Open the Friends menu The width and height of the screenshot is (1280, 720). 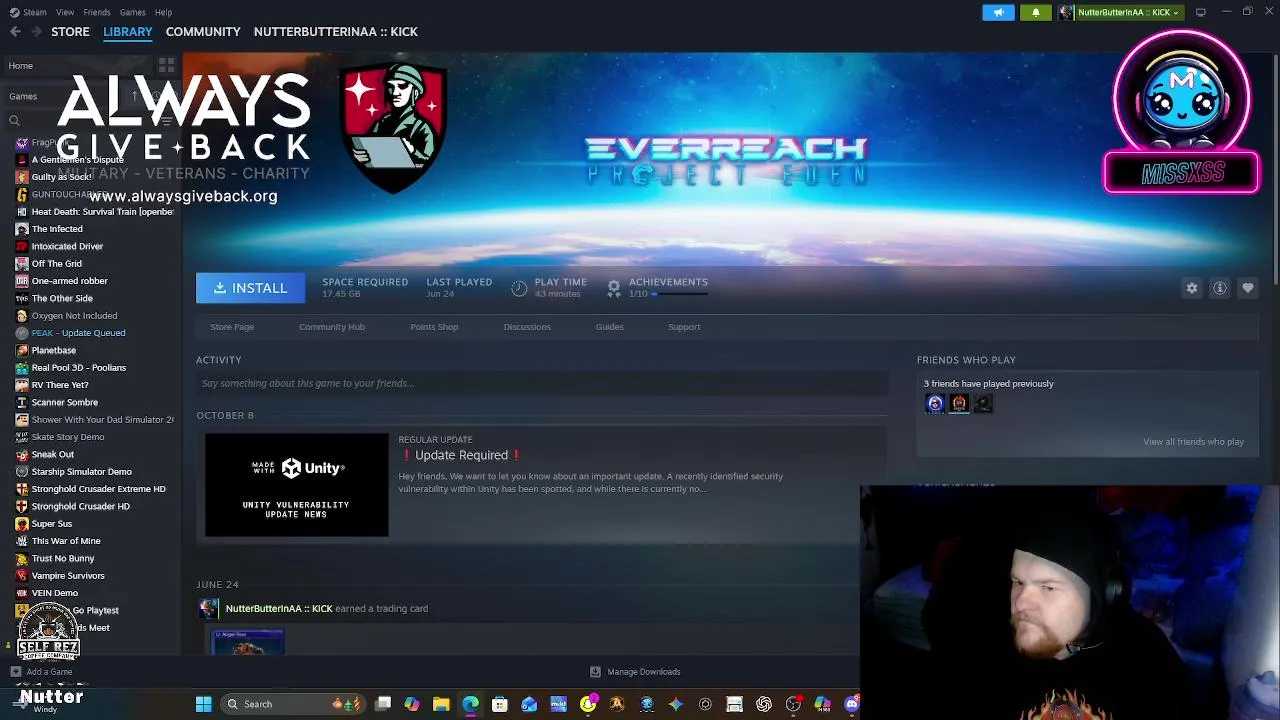point(97,12)
